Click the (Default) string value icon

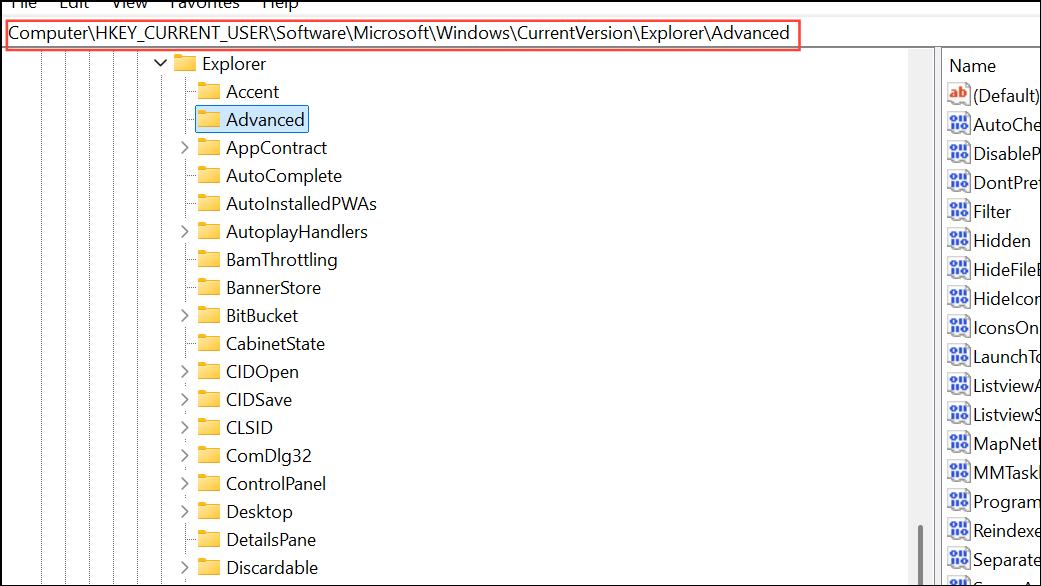tap(958, 95)
